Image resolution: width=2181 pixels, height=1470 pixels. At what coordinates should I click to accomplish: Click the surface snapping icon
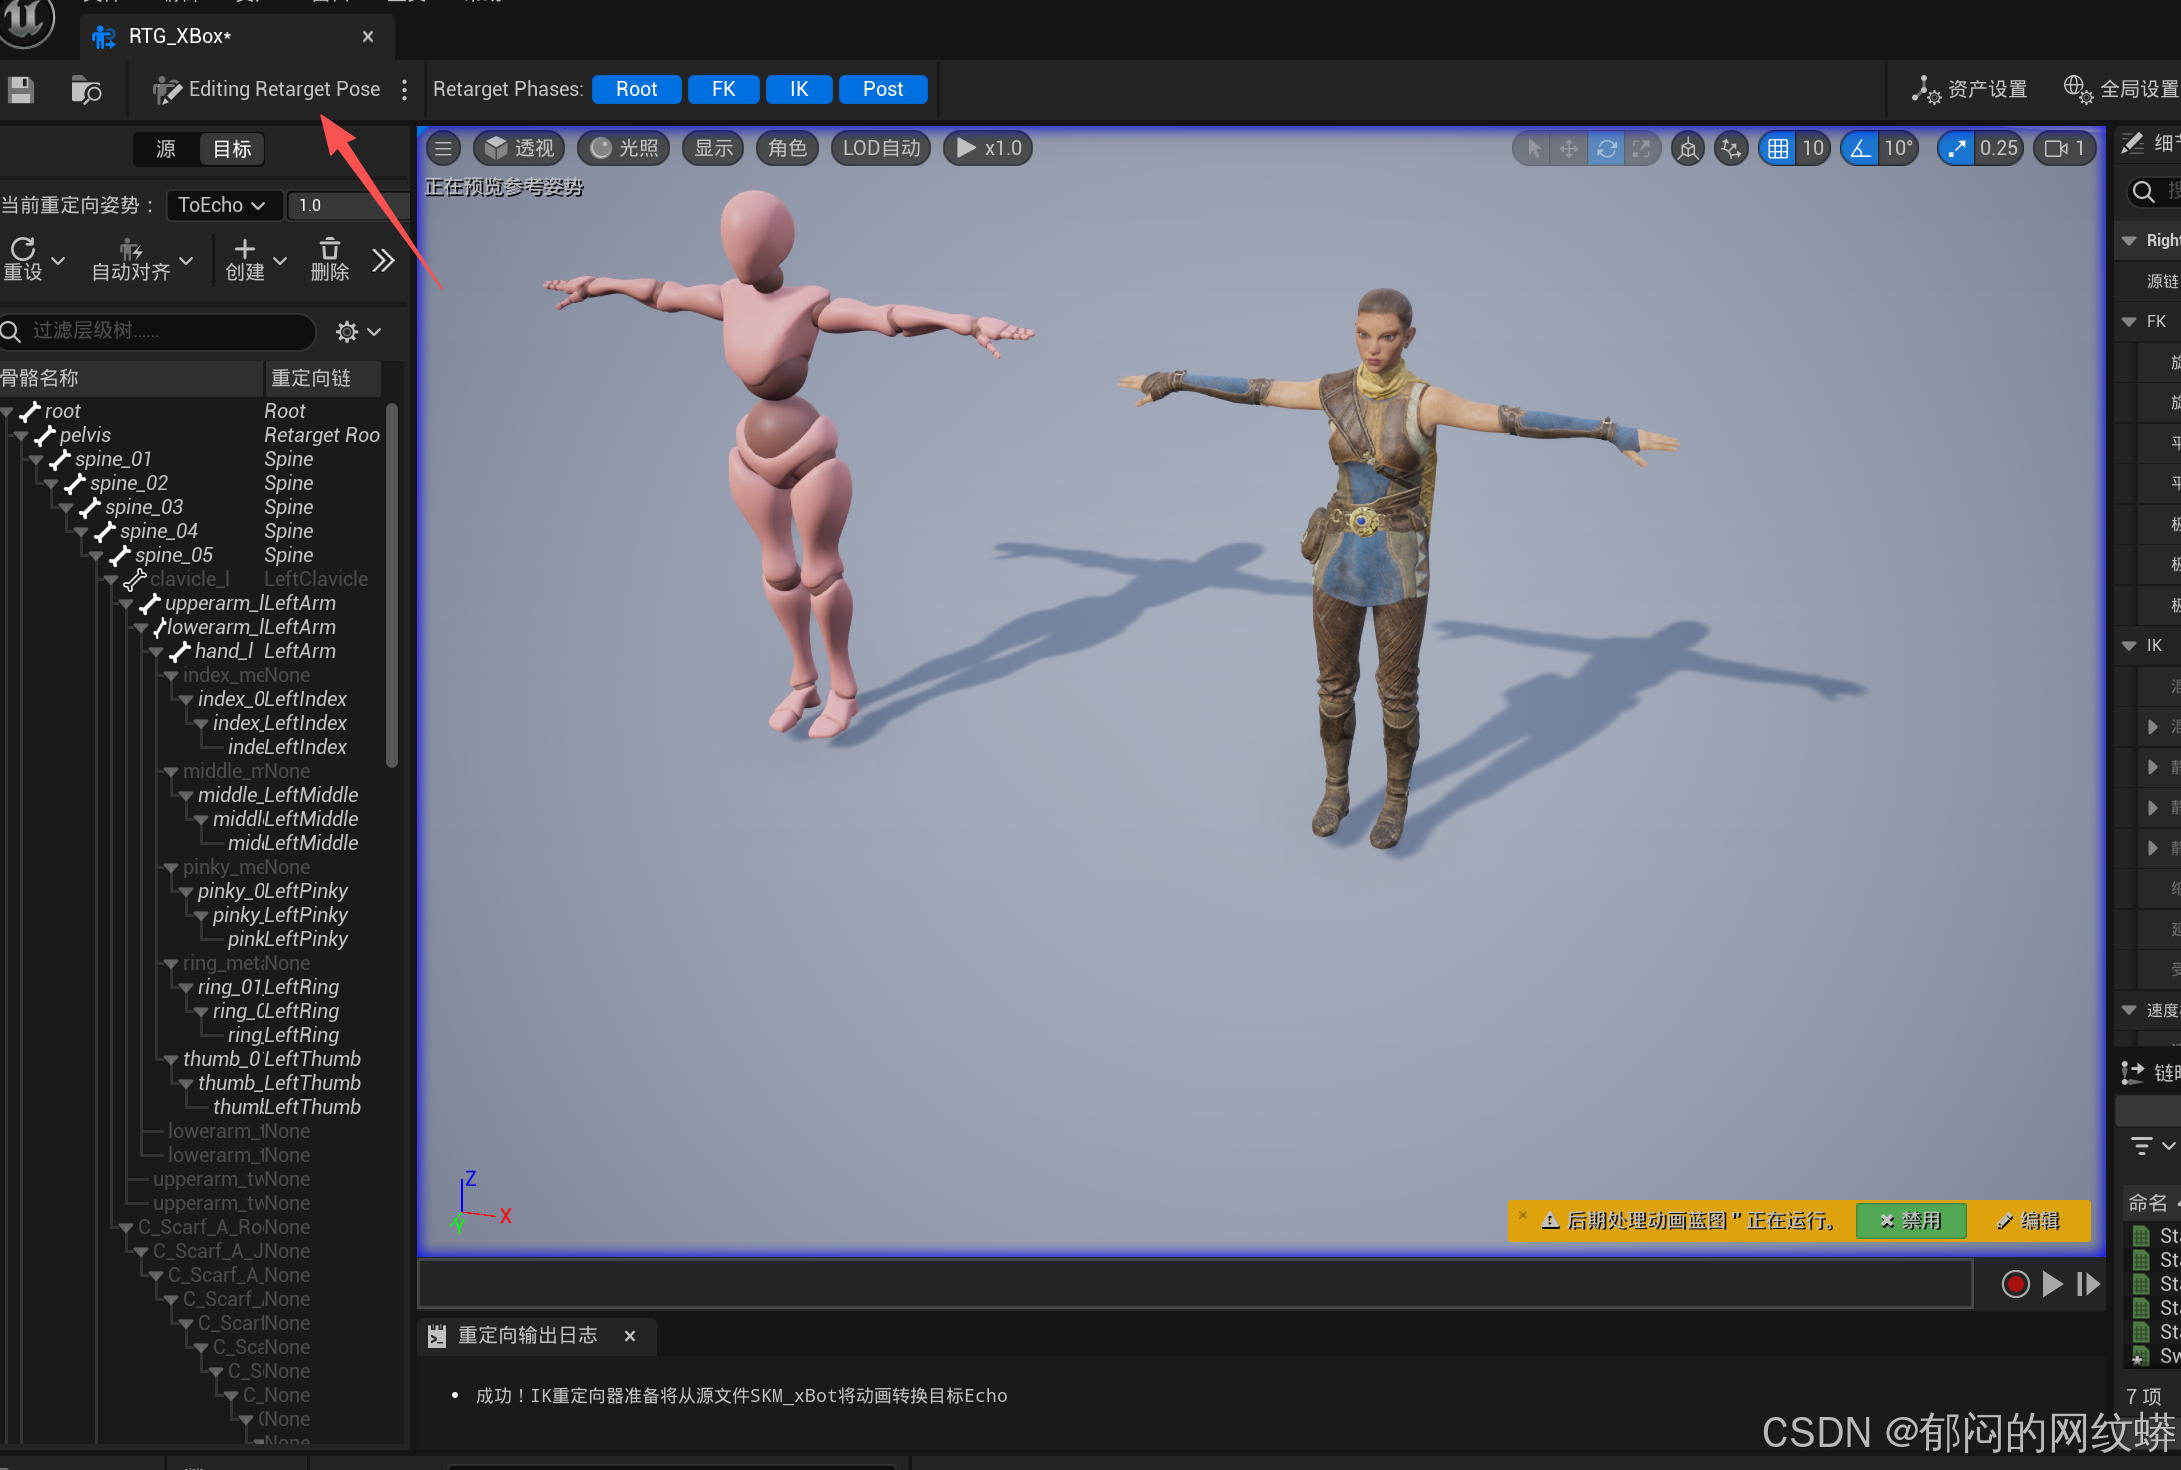coord(1731,149)
